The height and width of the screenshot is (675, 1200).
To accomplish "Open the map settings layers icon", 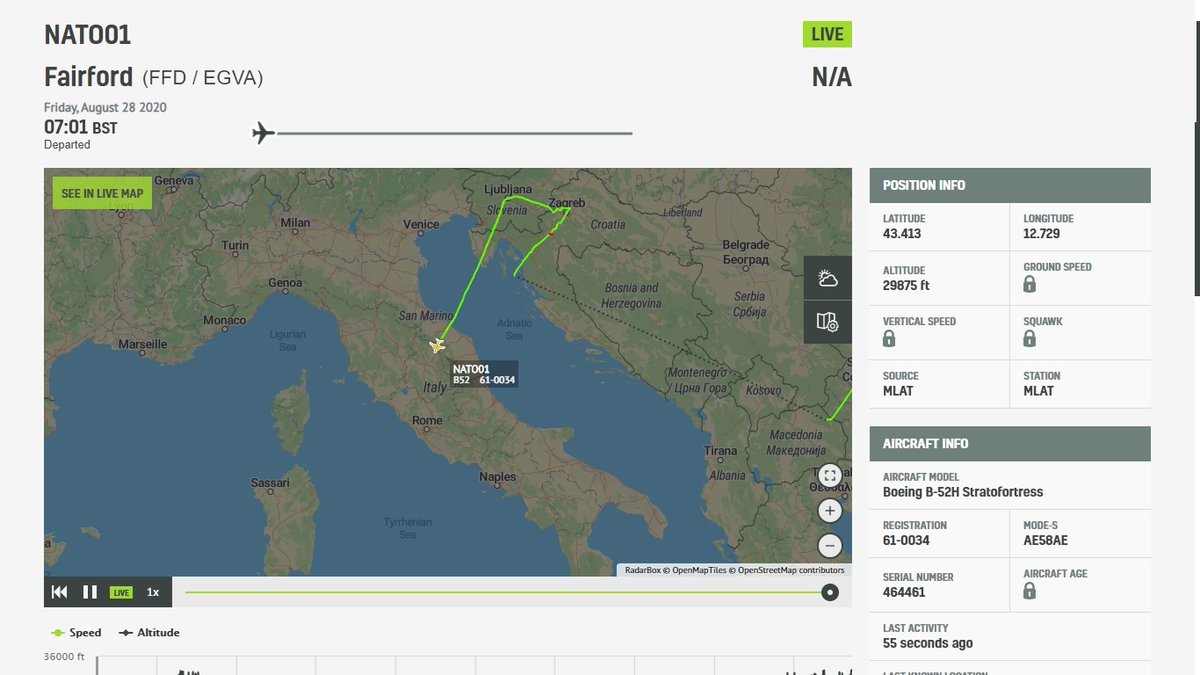I will [x=828, y=322].
